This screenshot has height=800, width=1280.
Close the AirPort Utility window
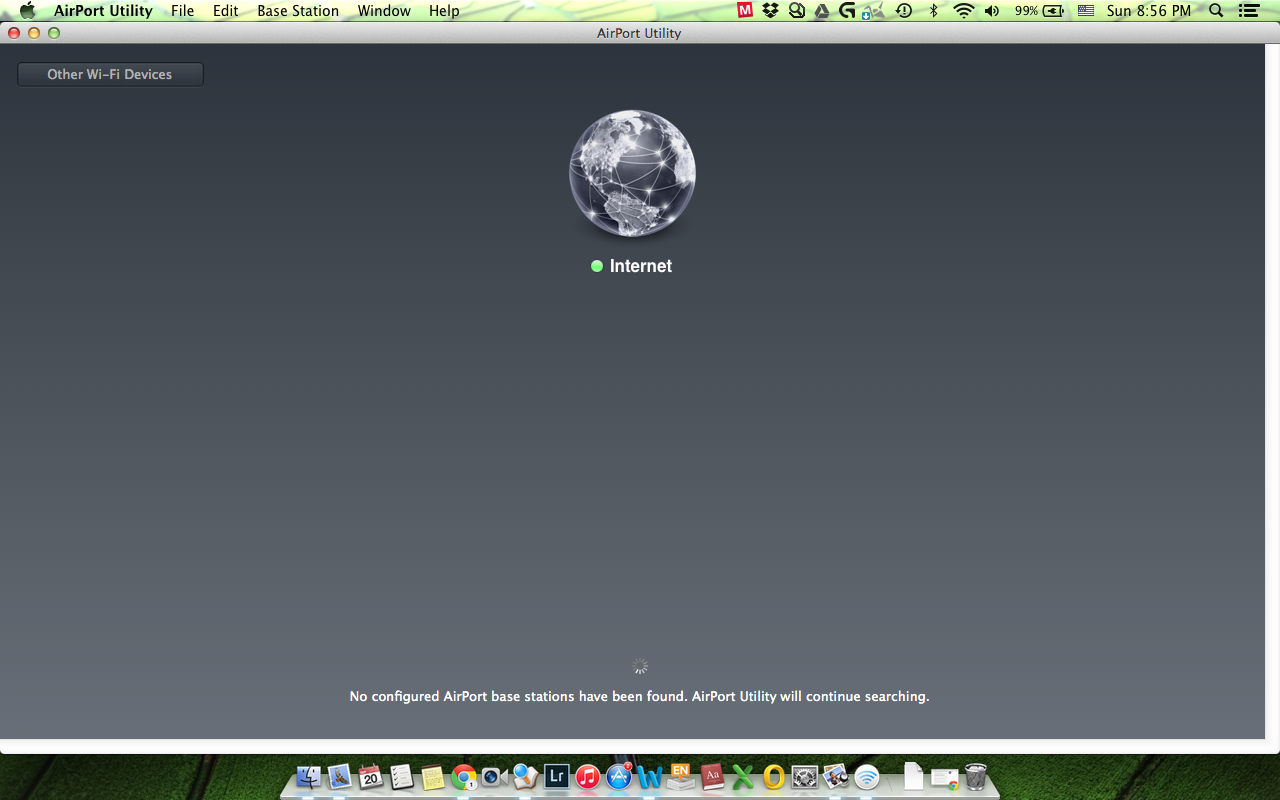coord(14,33)
